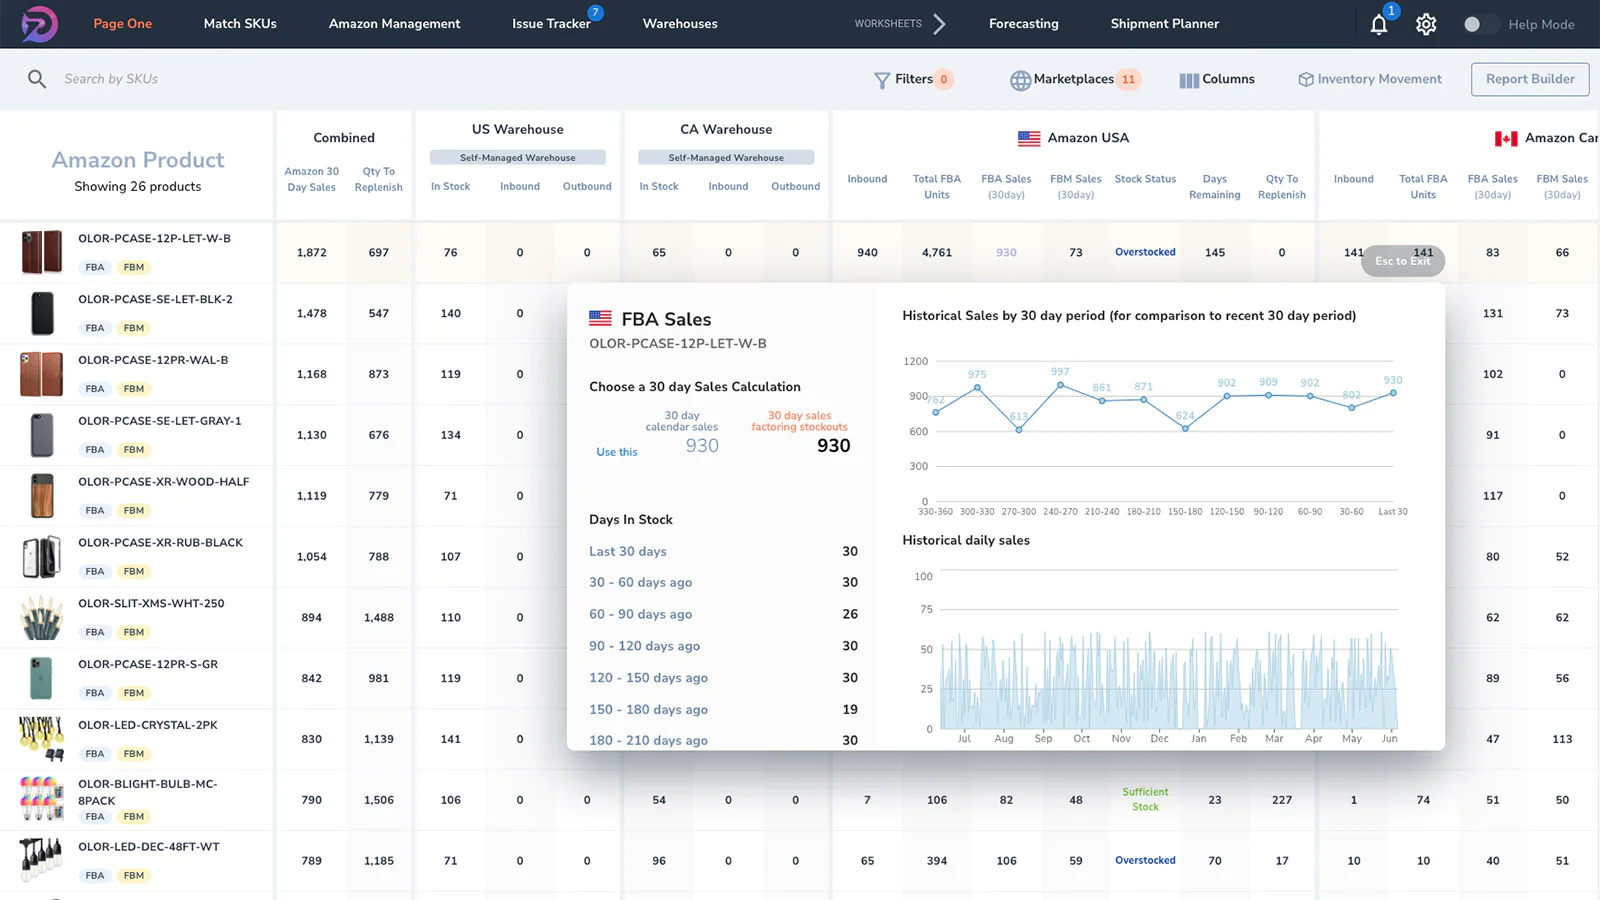The width and height of the screenshot is (1600, 900).
Task: Click the search magnifier icon
Action: (x=37, y=79)
